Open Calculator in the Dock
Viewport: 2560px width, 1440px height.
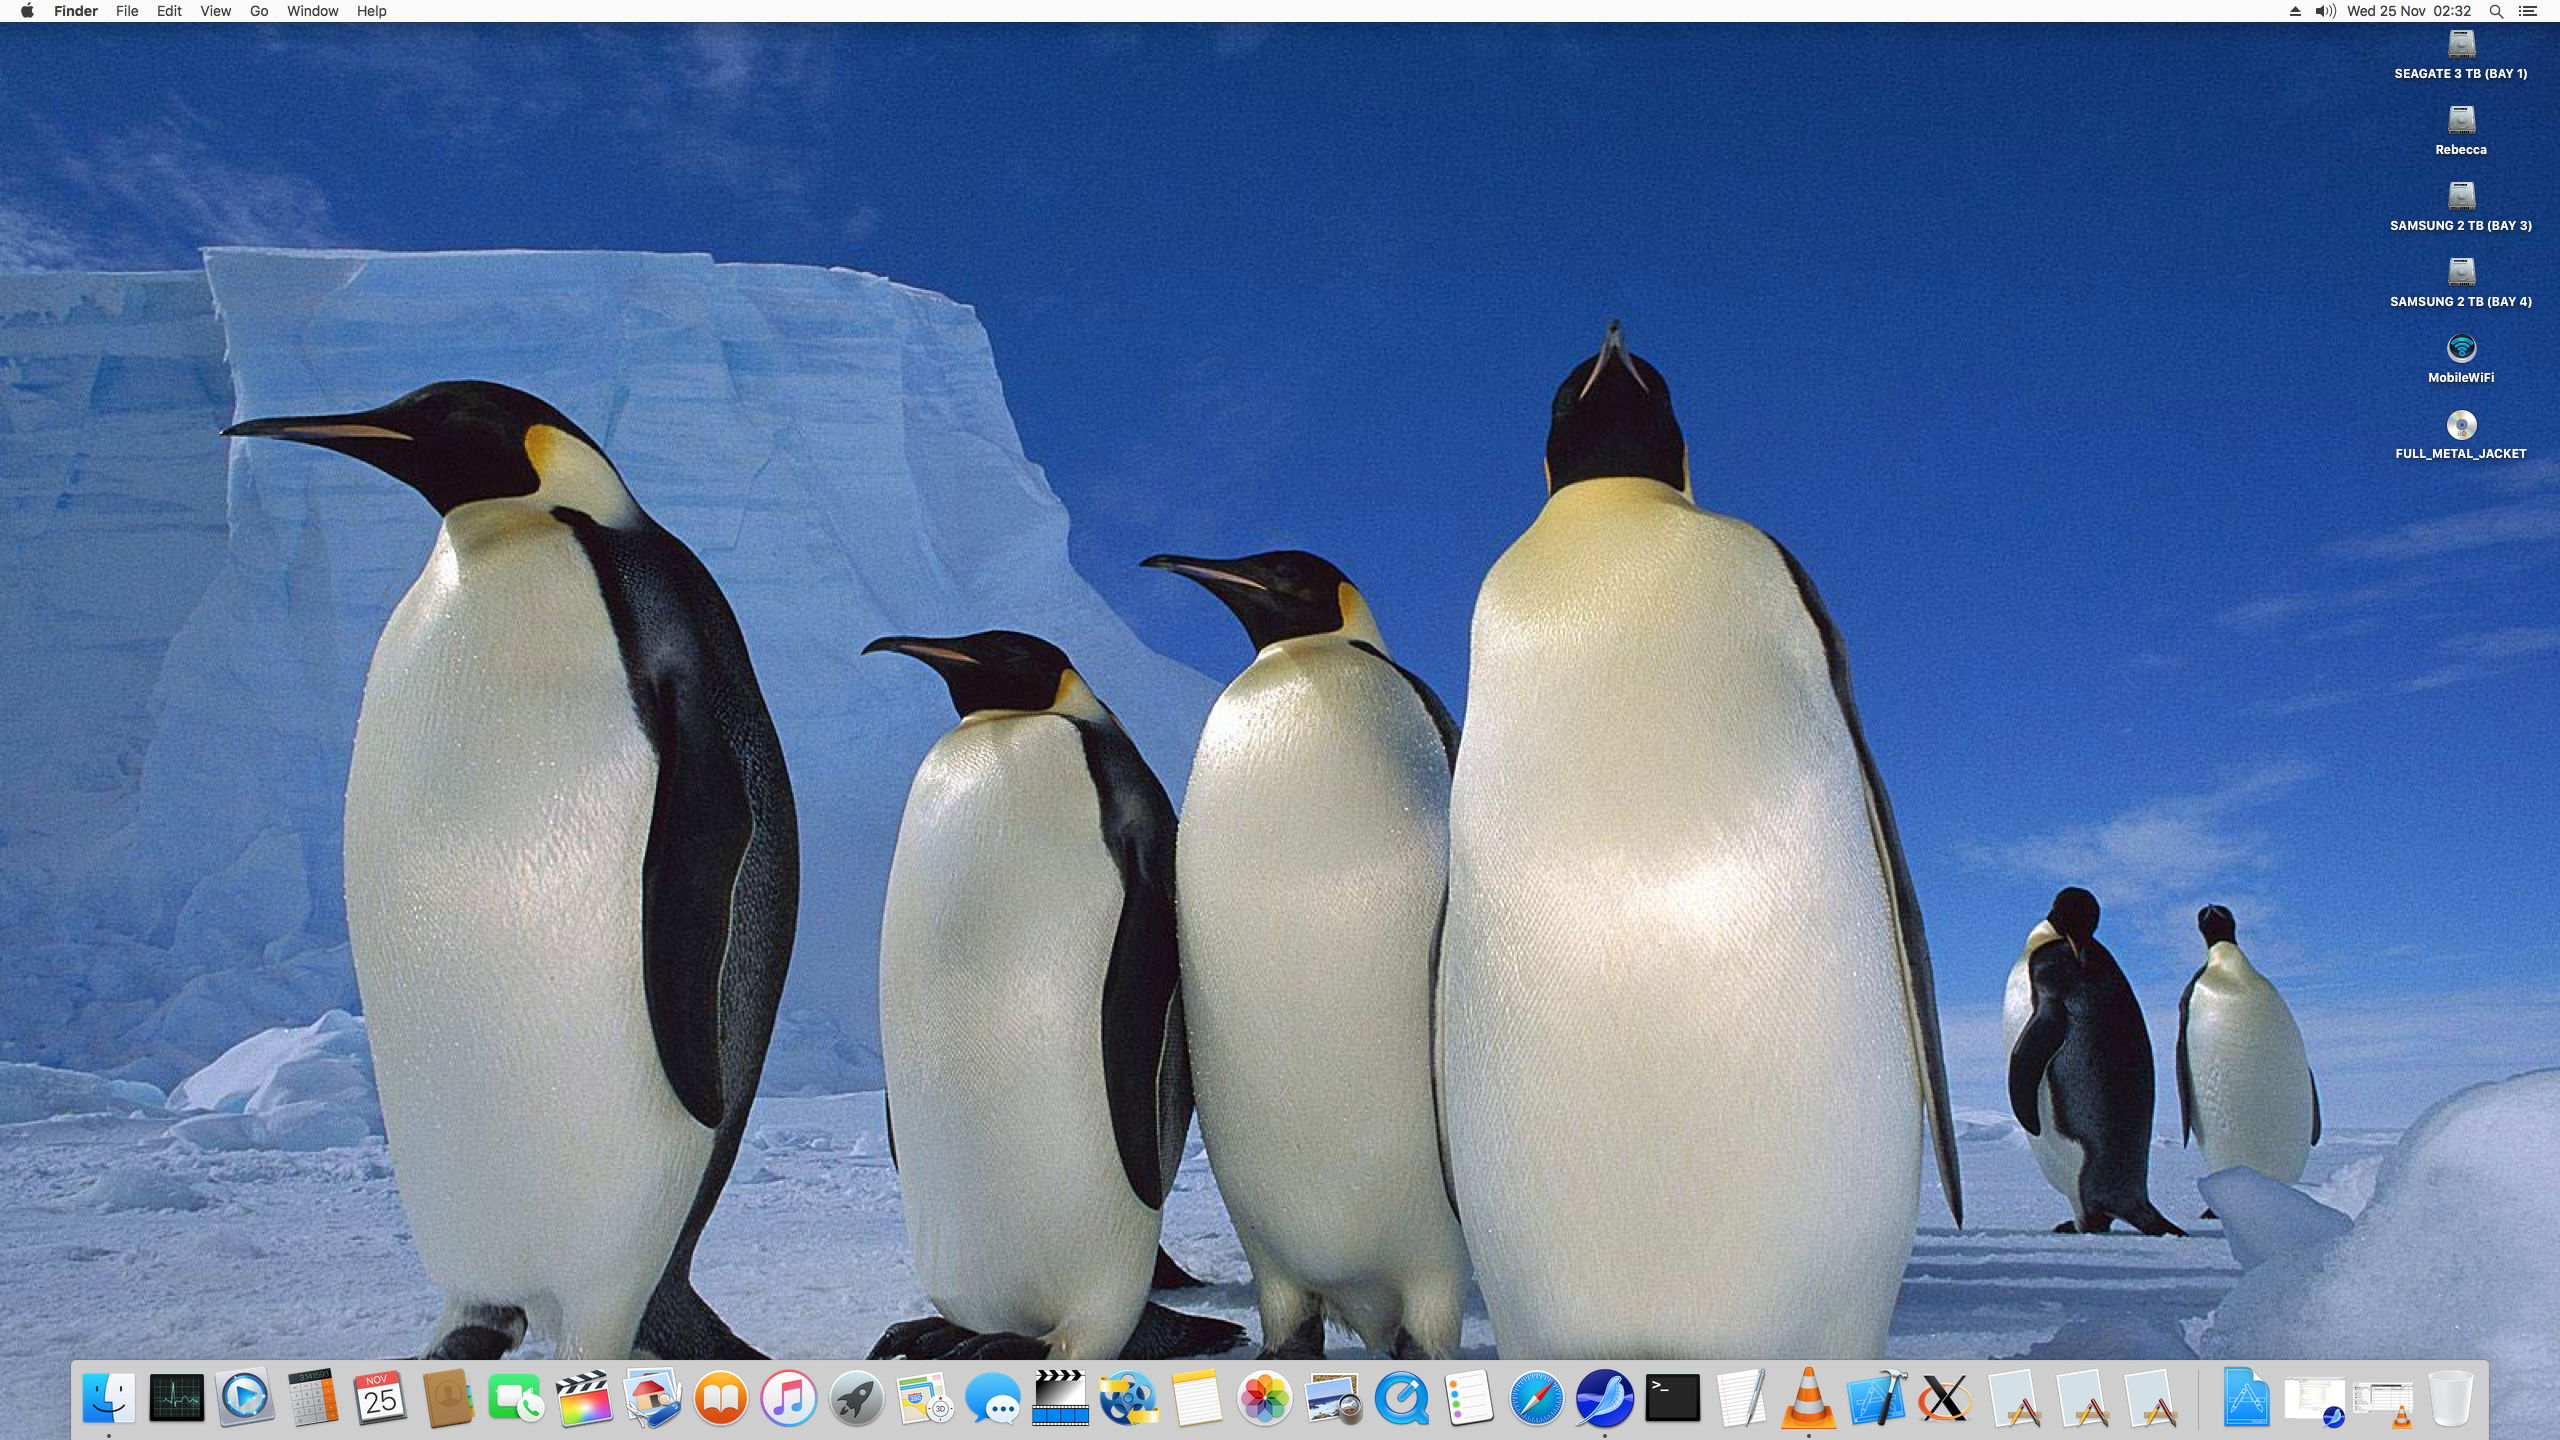pyautogui.click(x=313, y=1397)
